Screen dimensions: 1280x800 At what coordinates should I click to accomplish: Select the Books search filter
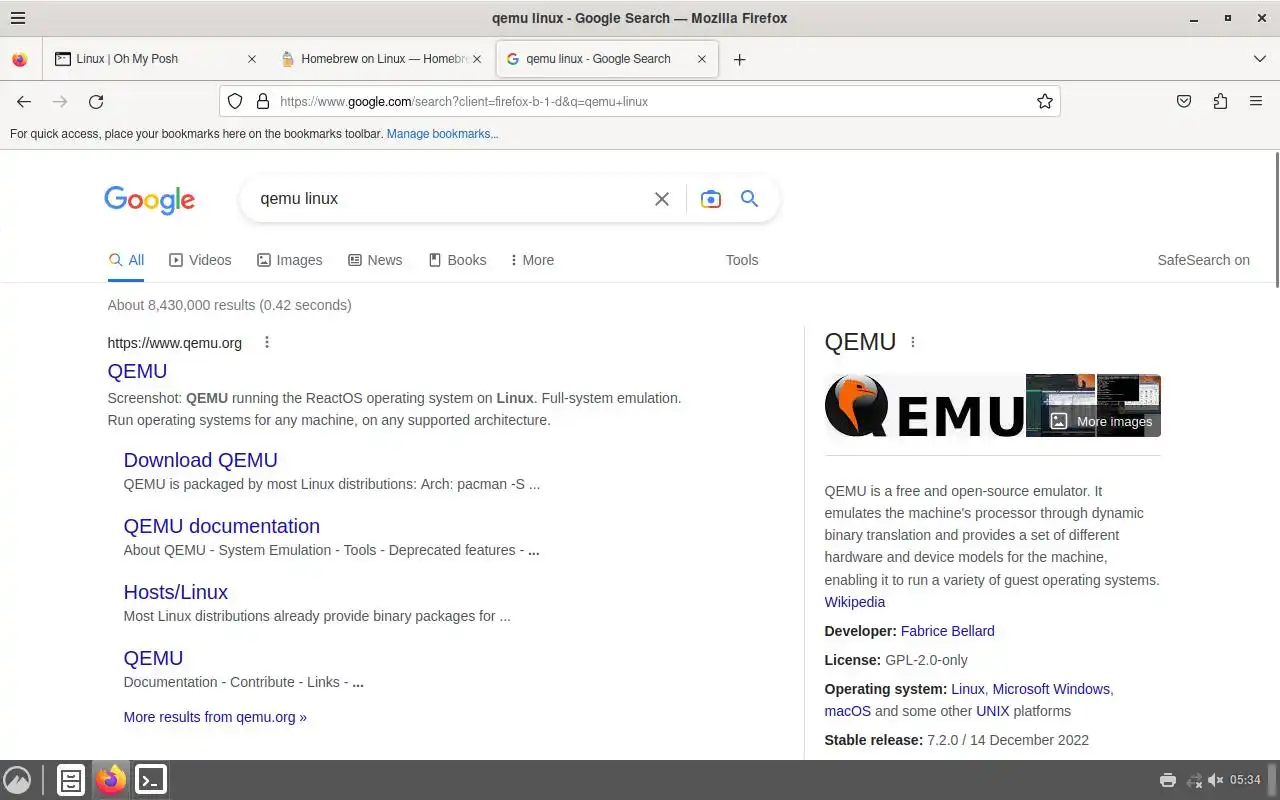click(457, 260)
